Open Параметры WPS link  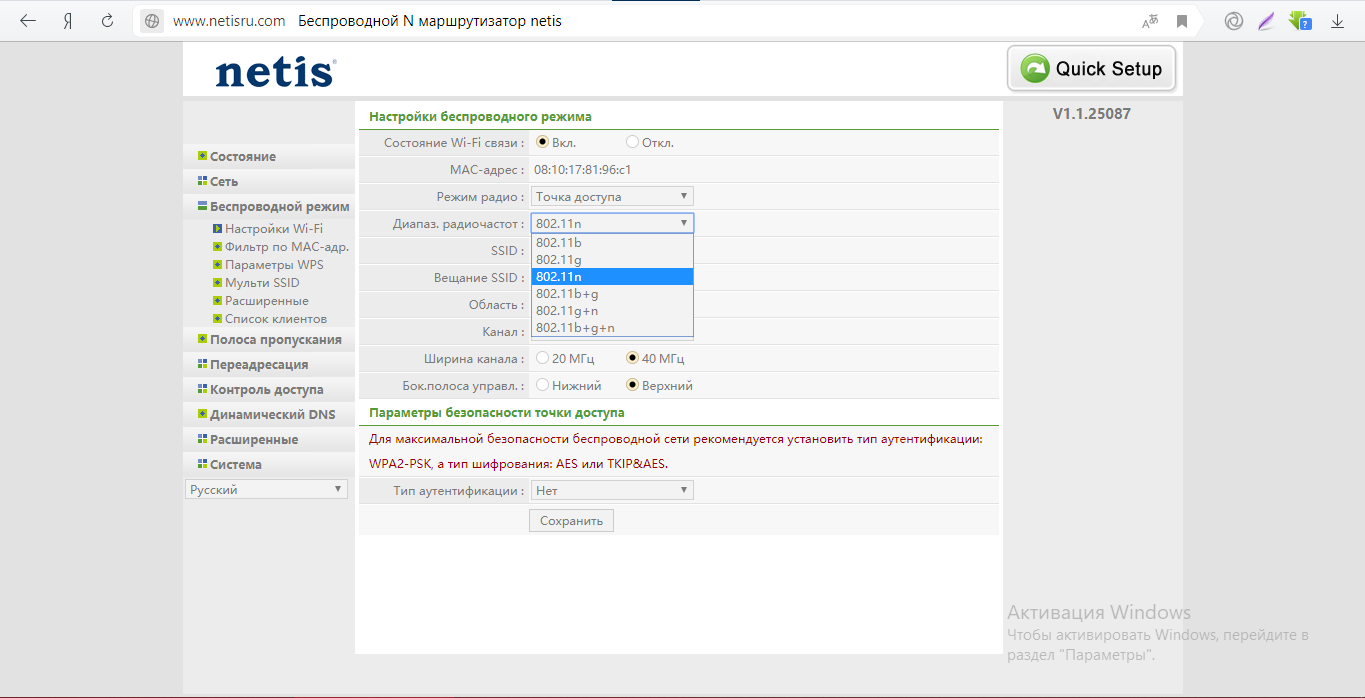(x=274, y=265)
